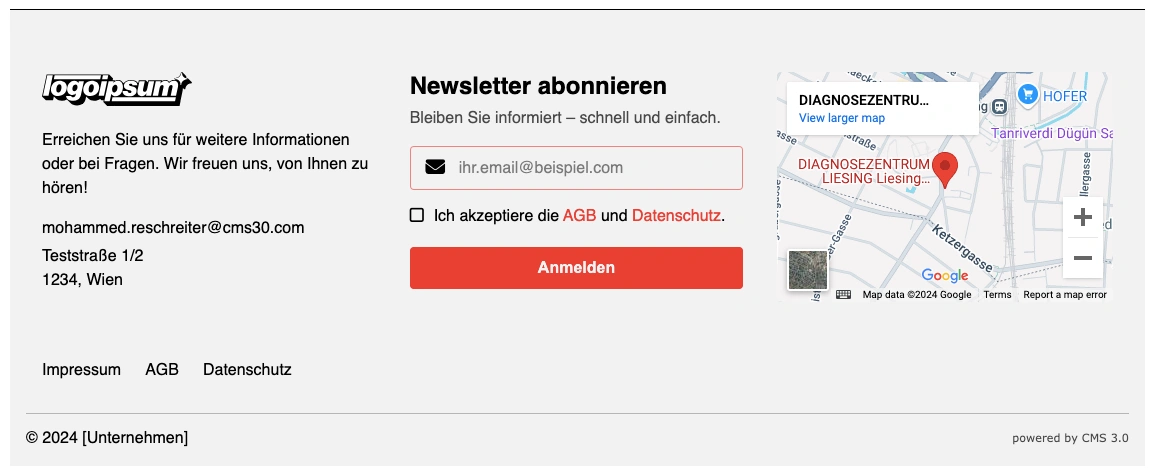Tick the AGB and Datenschutz acceptance checkbox
The width and height of the screenshot is (1153, 472).
[417, 215]
